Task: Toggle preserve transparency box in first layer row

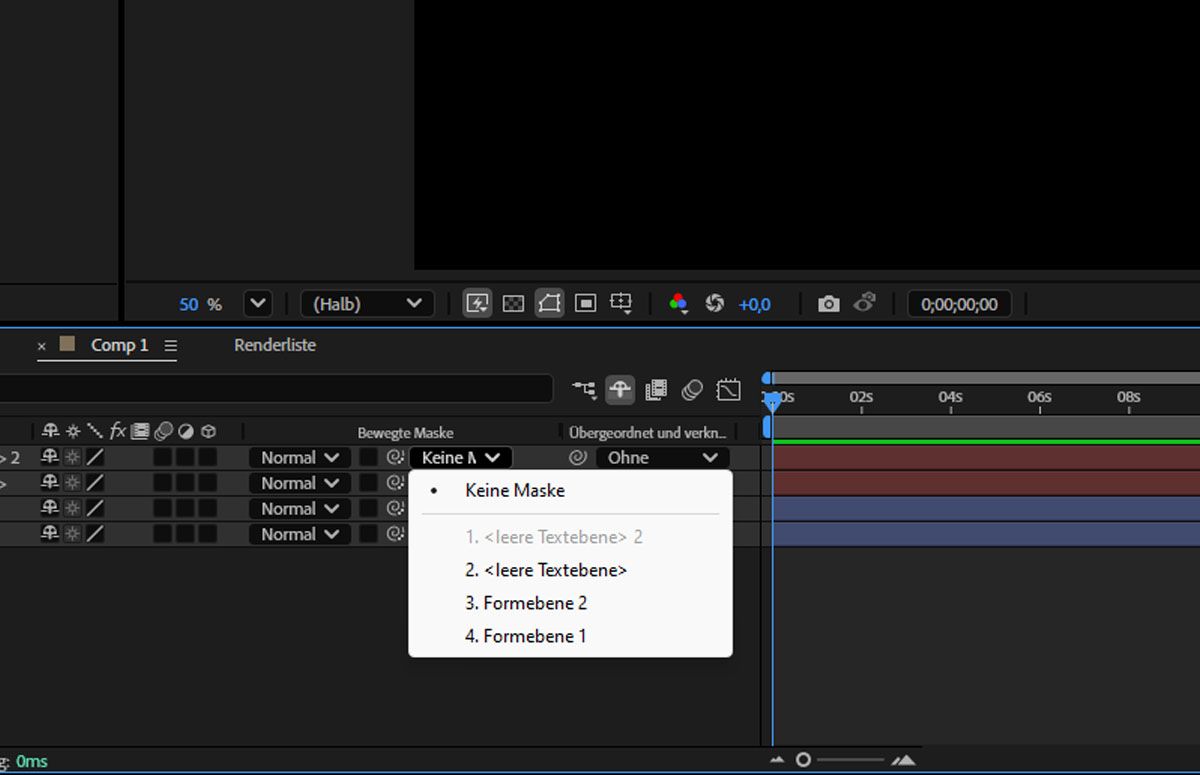Action: pyautogui.click(x=369, y=458)
